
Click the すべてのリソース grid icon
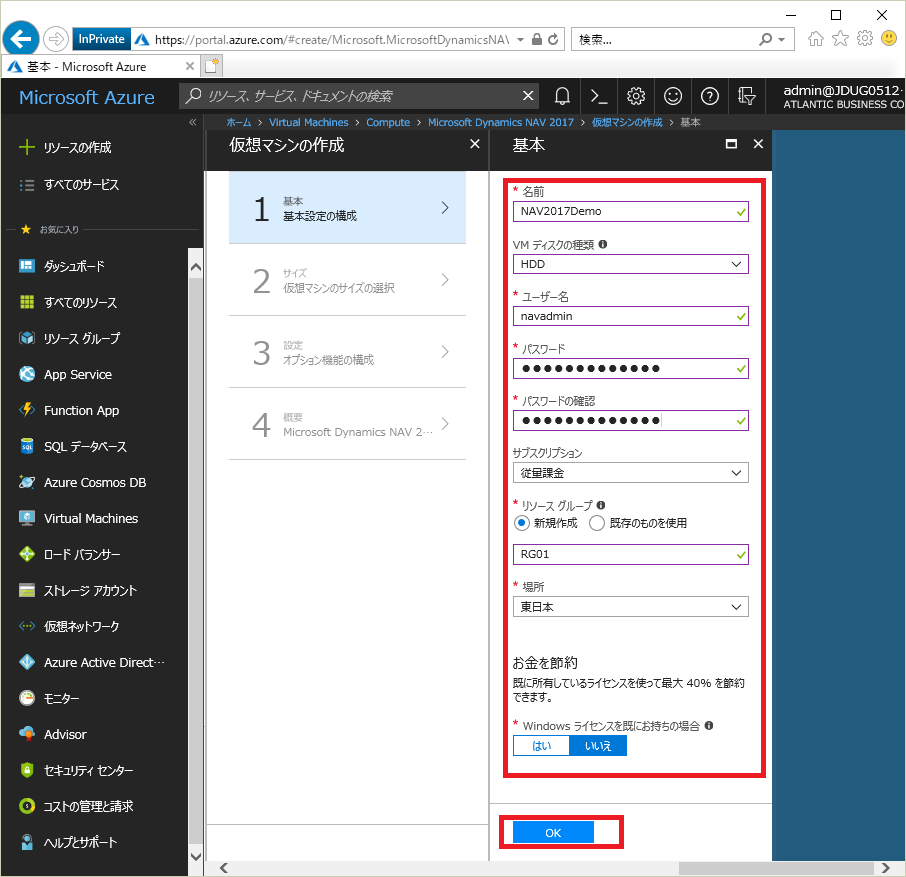pyautogui.click(x=27, y=302)
